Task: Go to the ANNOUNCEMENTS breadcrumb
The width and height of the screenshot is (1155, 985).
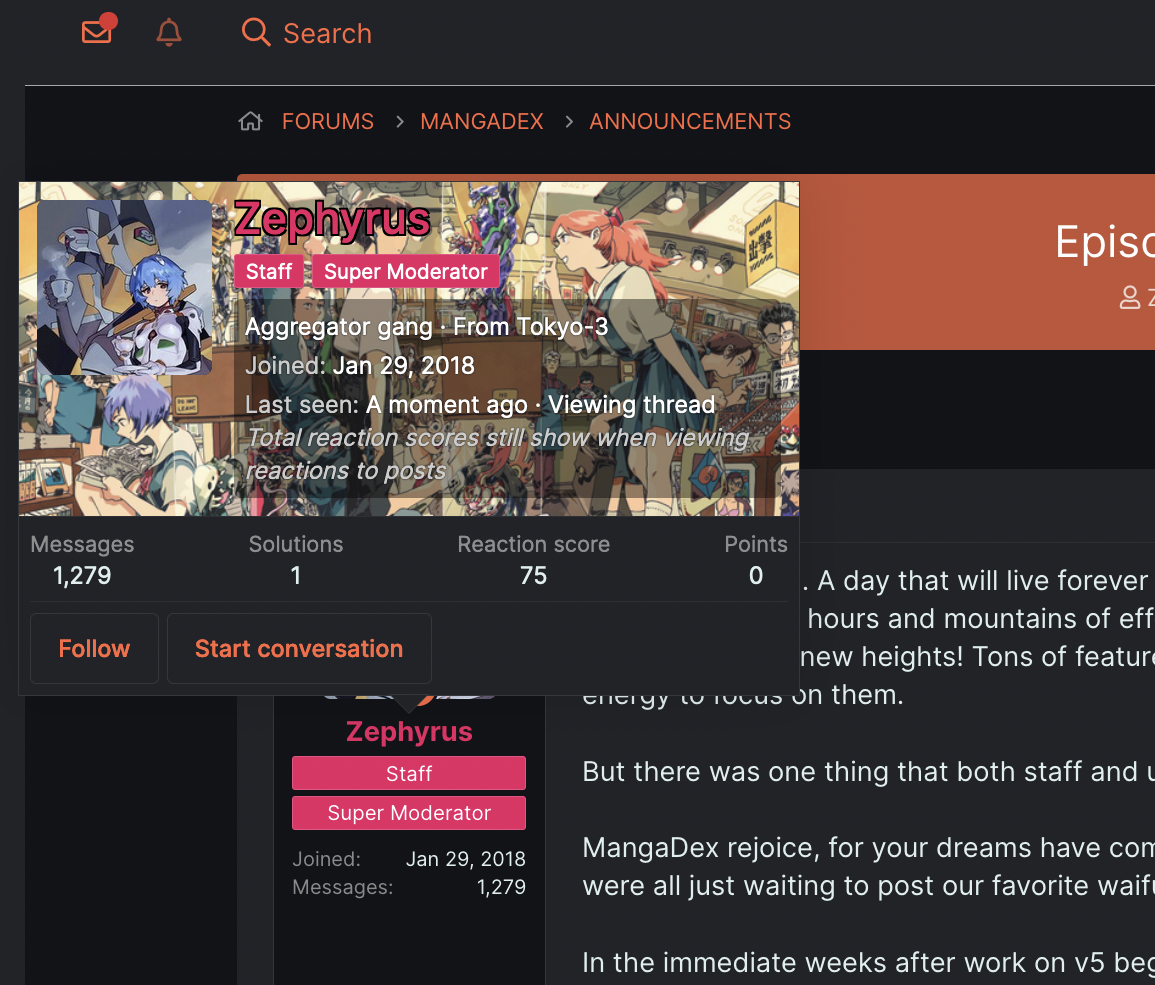Action: (689, 121)
